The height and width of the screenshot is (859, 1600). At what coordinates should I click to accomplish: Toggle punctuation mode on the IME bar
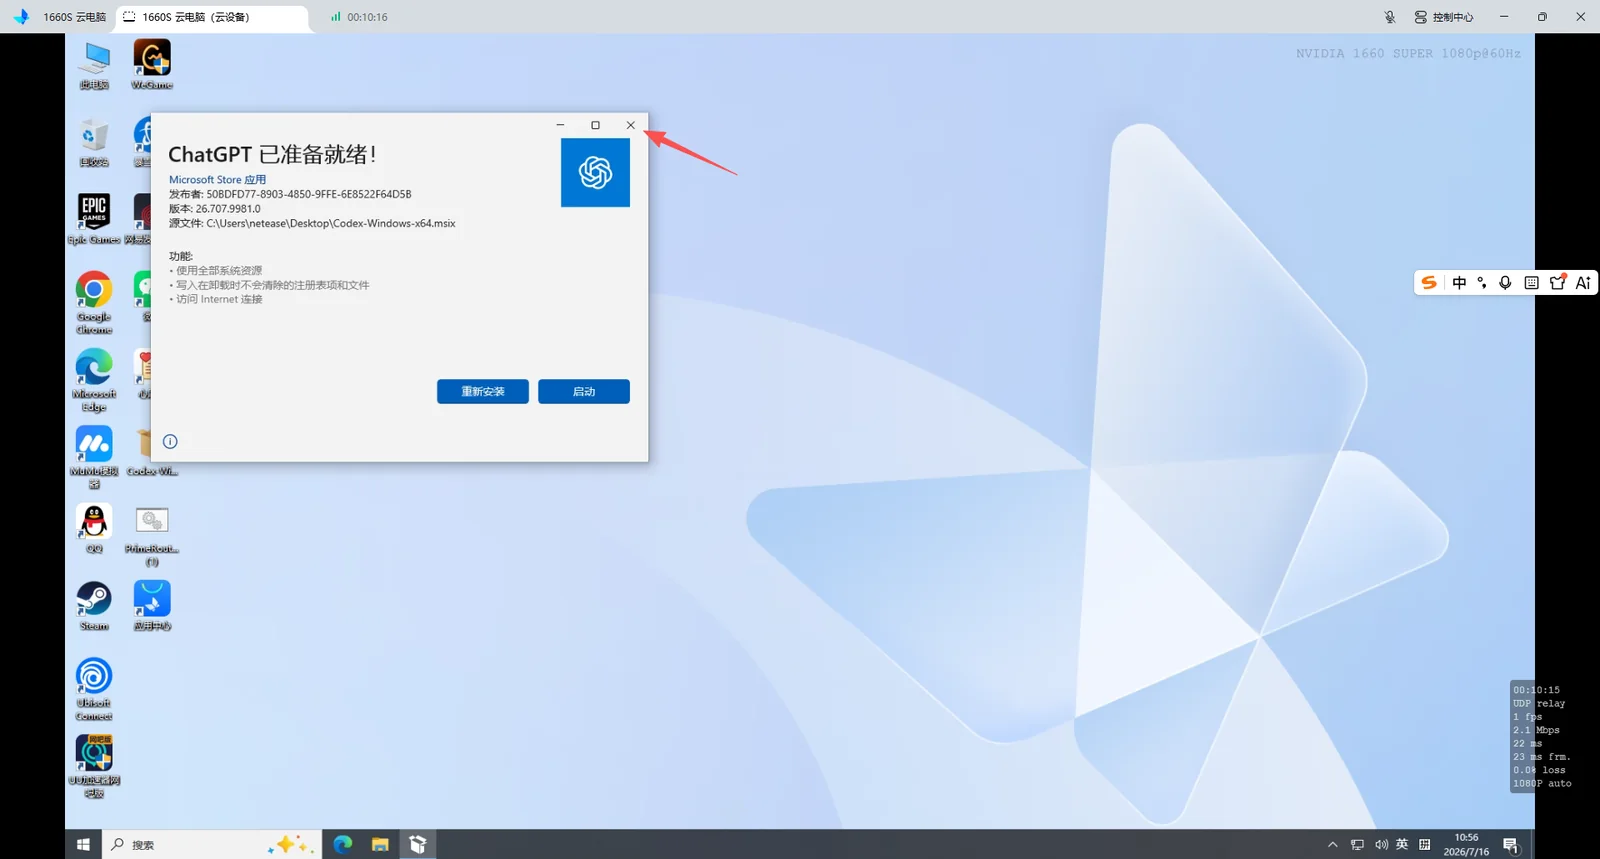(x=1482, y=283)
